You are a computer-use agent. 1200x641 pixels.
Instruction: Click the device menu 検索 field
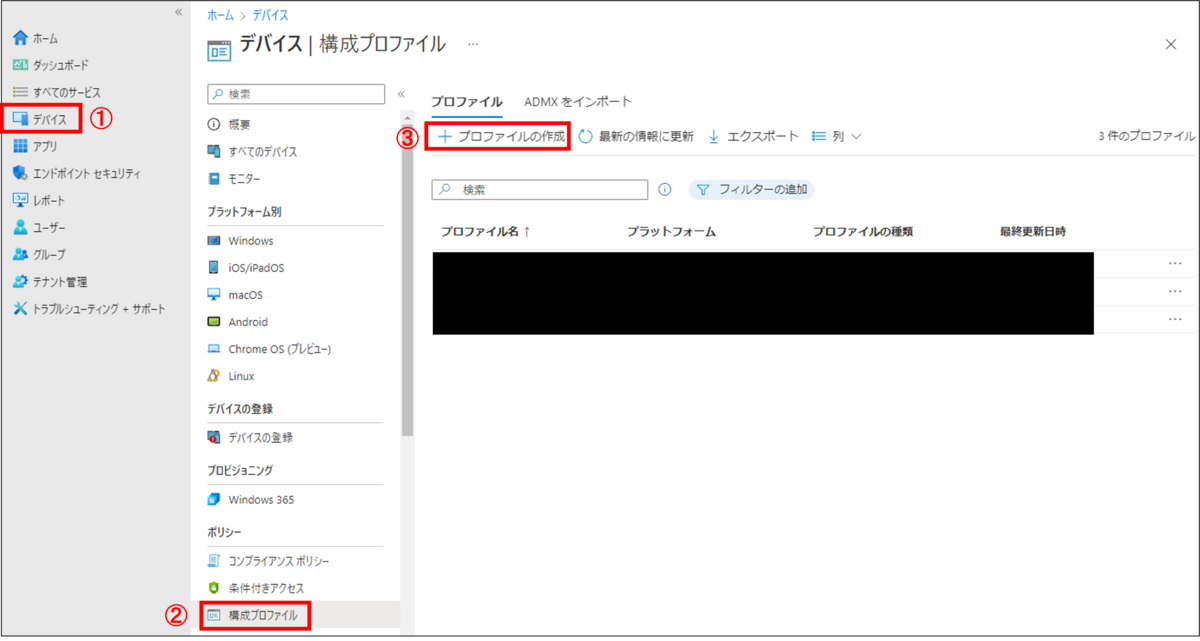pyautogui.click(x=295, y=94)
